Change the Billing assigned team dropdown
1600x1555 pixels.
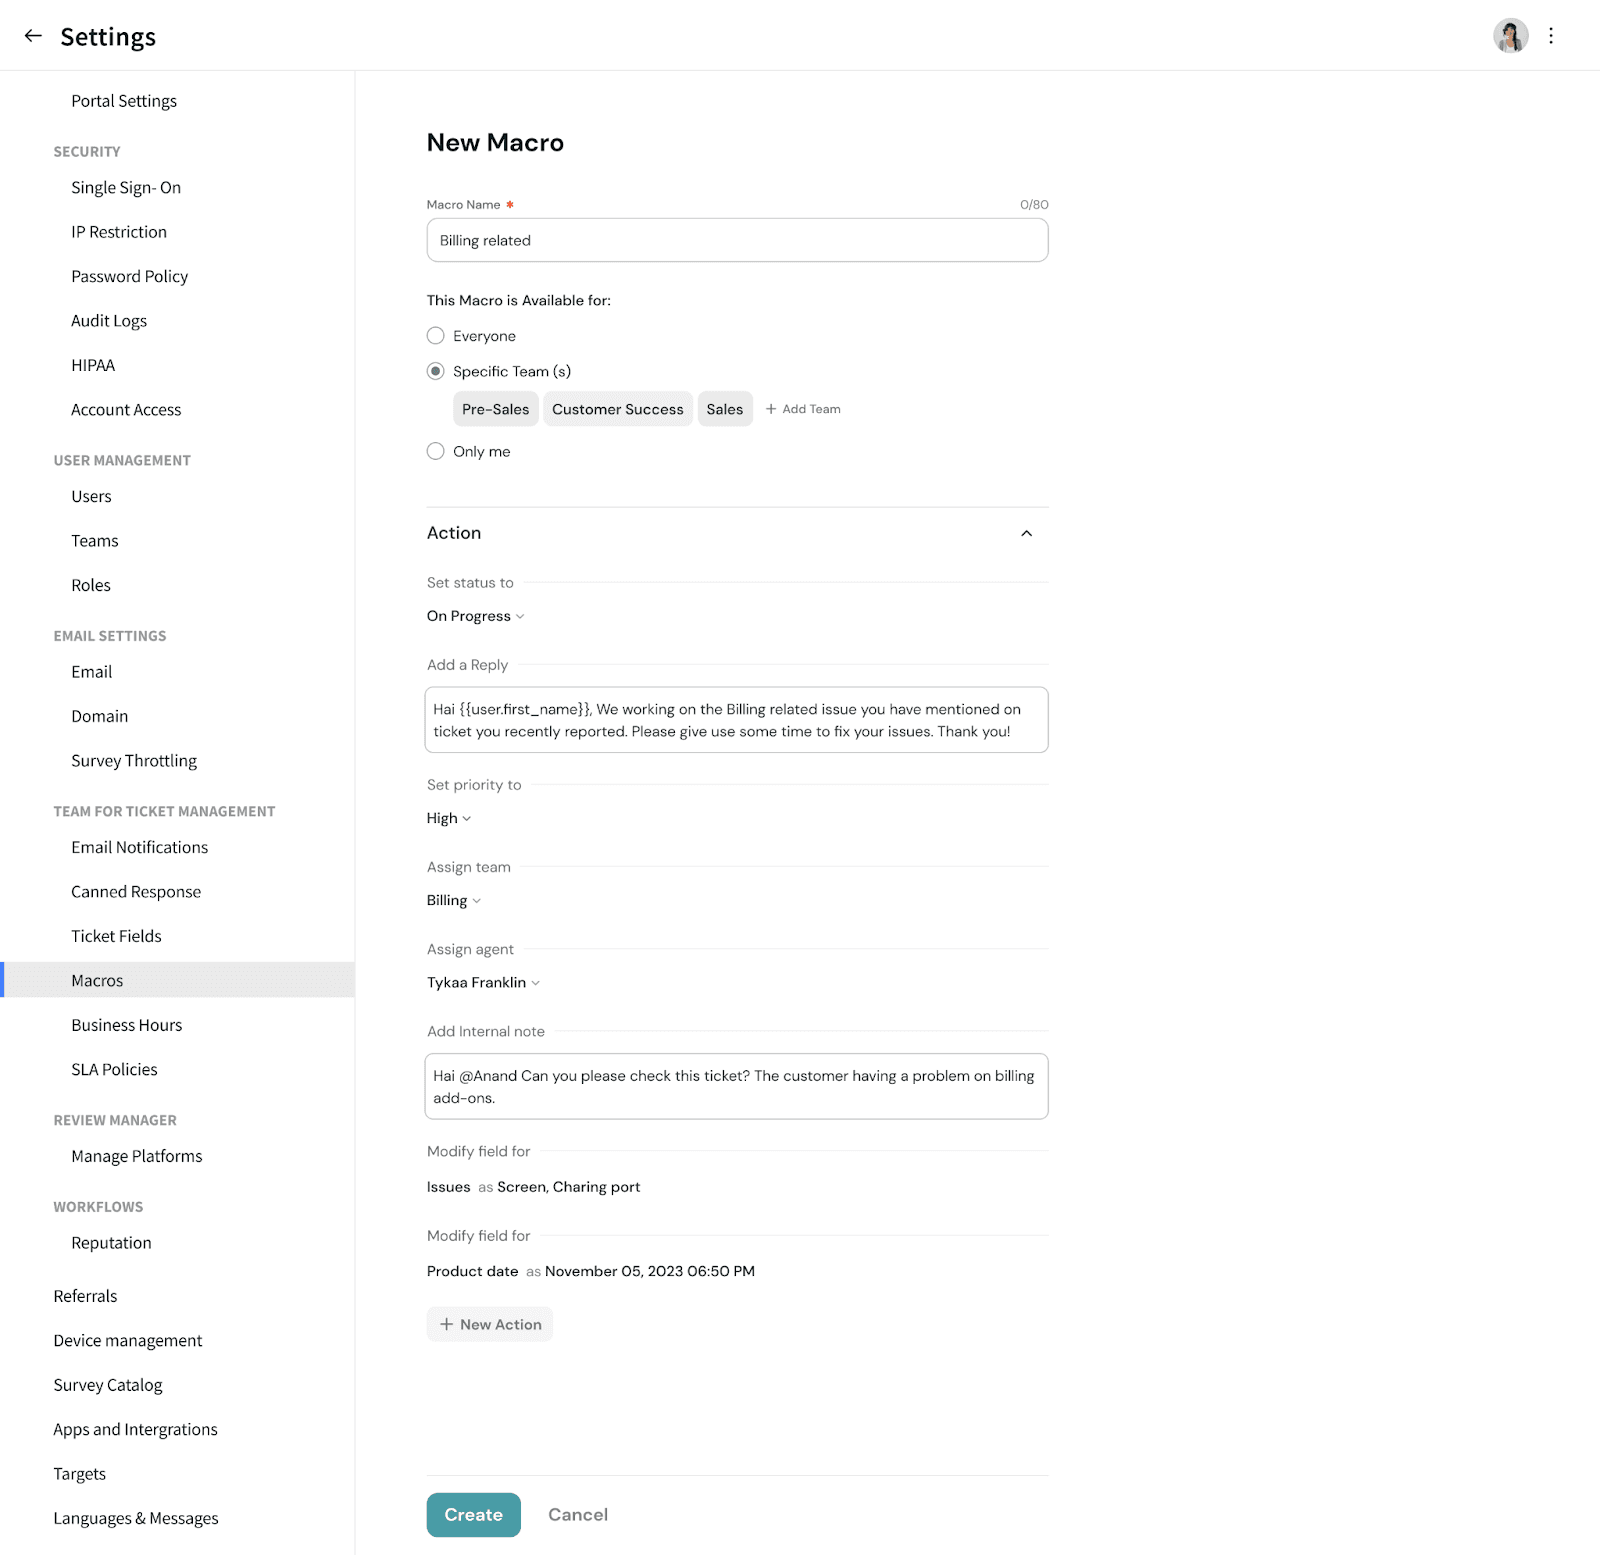454,900
